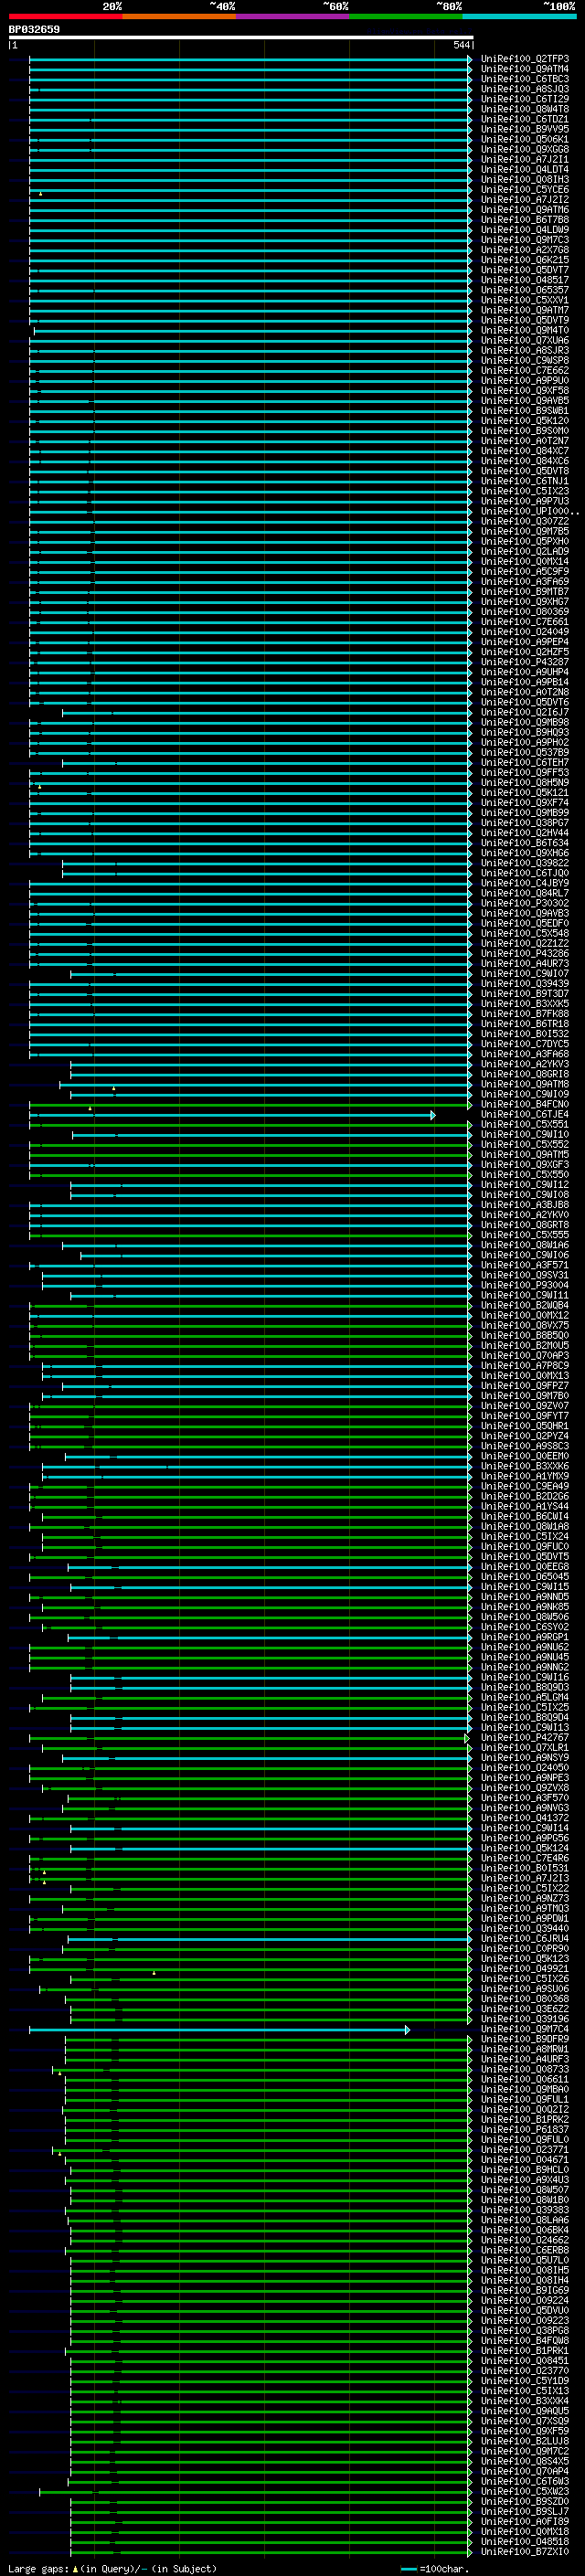The image size is (585, 2576).
Task: Open hit UniRef100_A9S8C3
Action: pos(525,1446)
